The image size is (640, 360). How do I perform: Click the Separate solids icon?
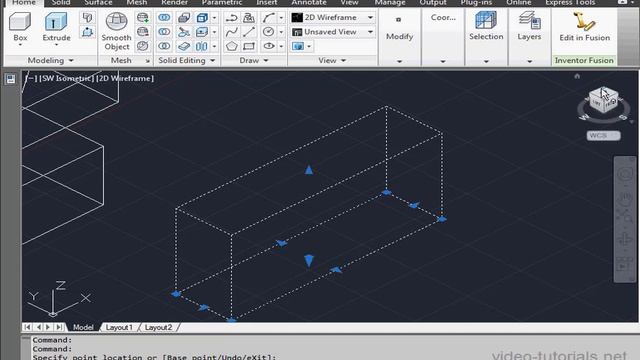point(202,46)
